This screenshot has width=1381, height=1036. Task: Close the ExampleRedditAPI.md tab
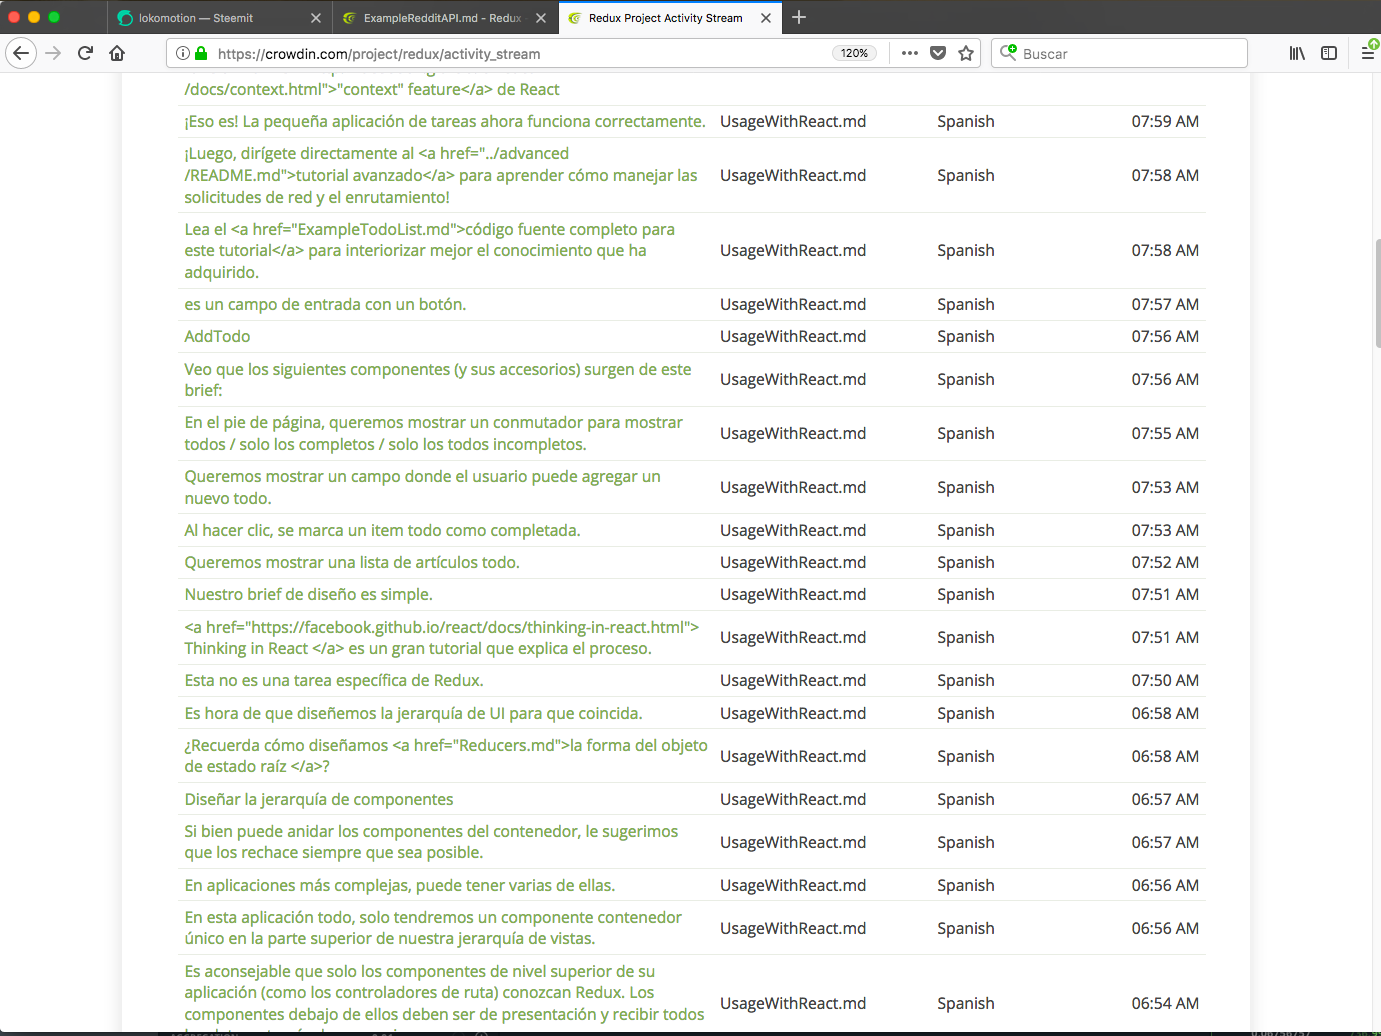[x=541, y=18]
